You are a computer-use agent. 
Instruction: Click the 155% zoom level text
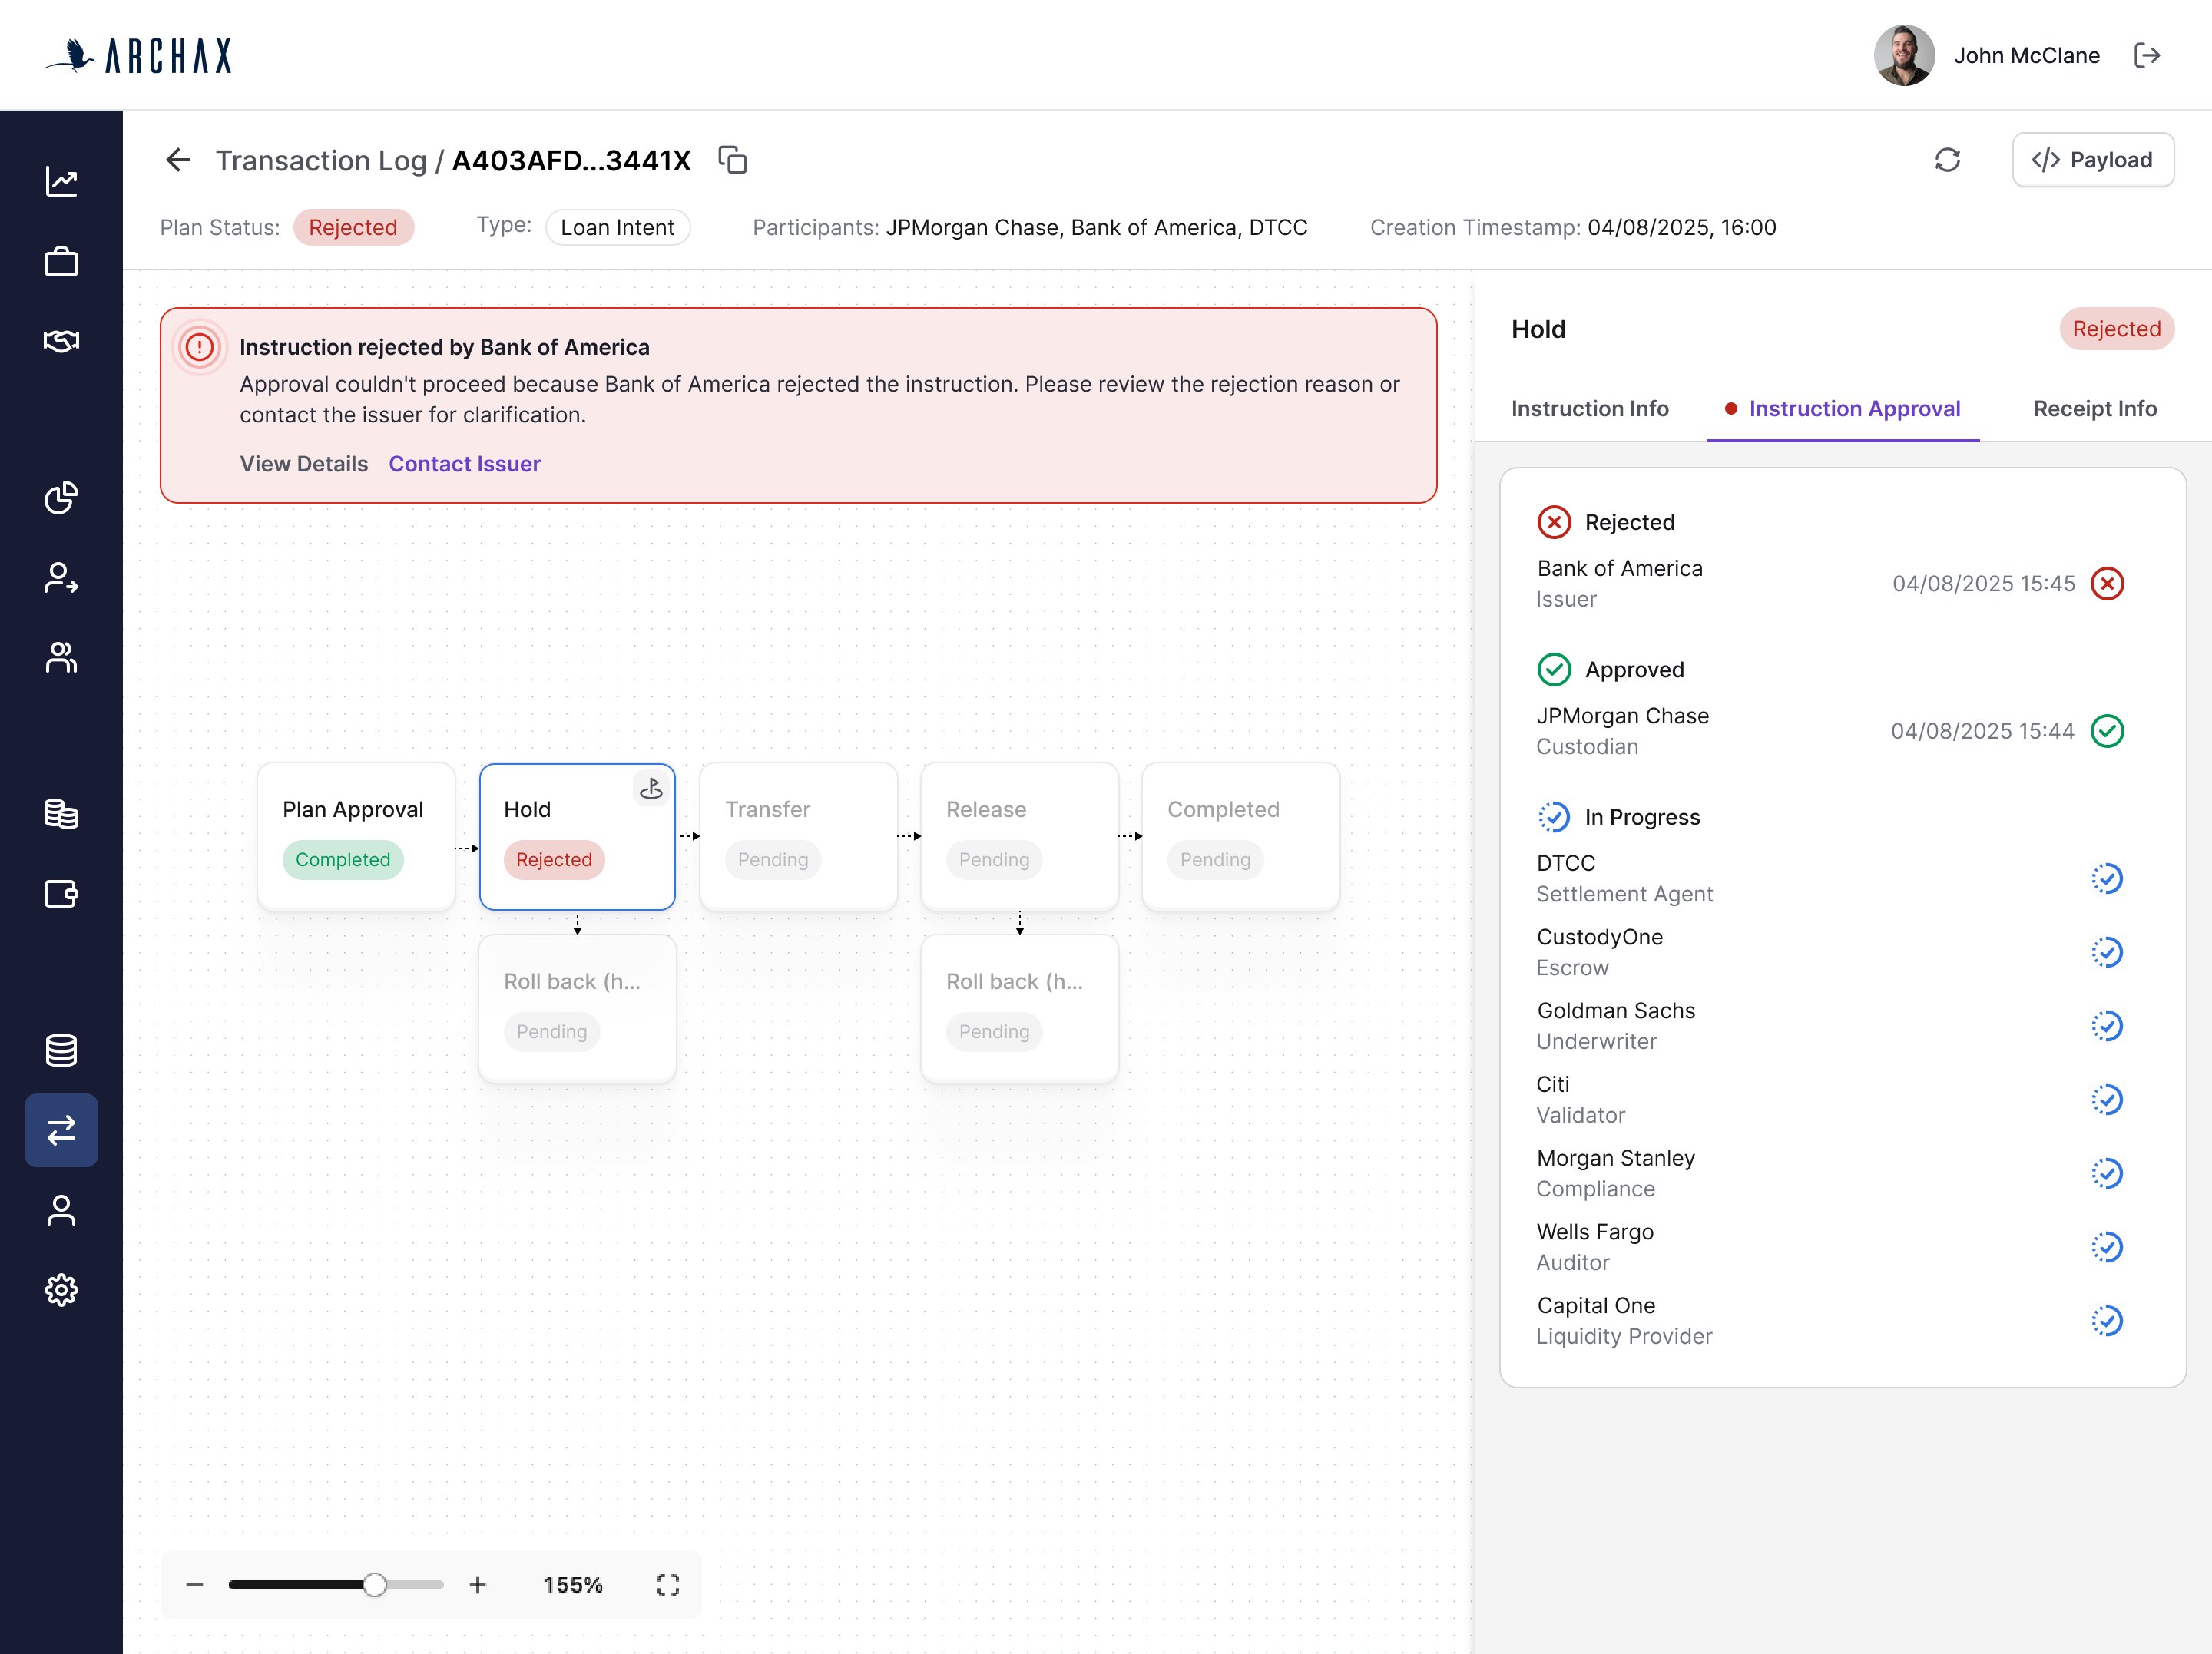point(573,1585)
